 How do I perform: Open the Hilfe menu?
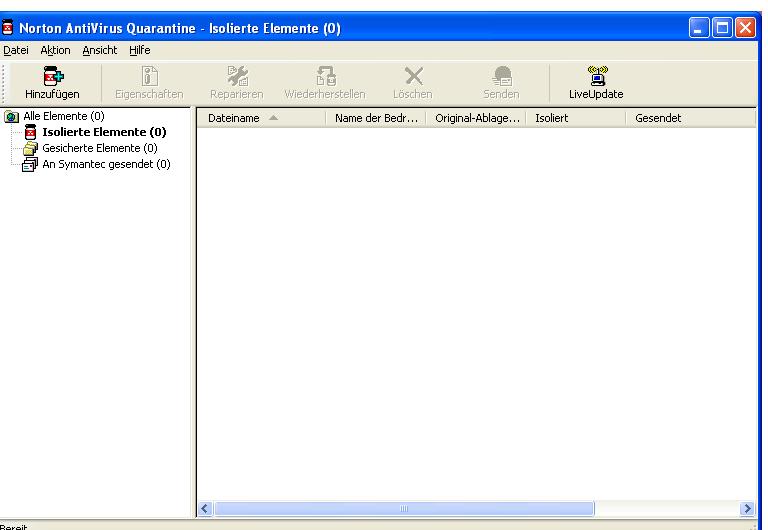(140, 50)
